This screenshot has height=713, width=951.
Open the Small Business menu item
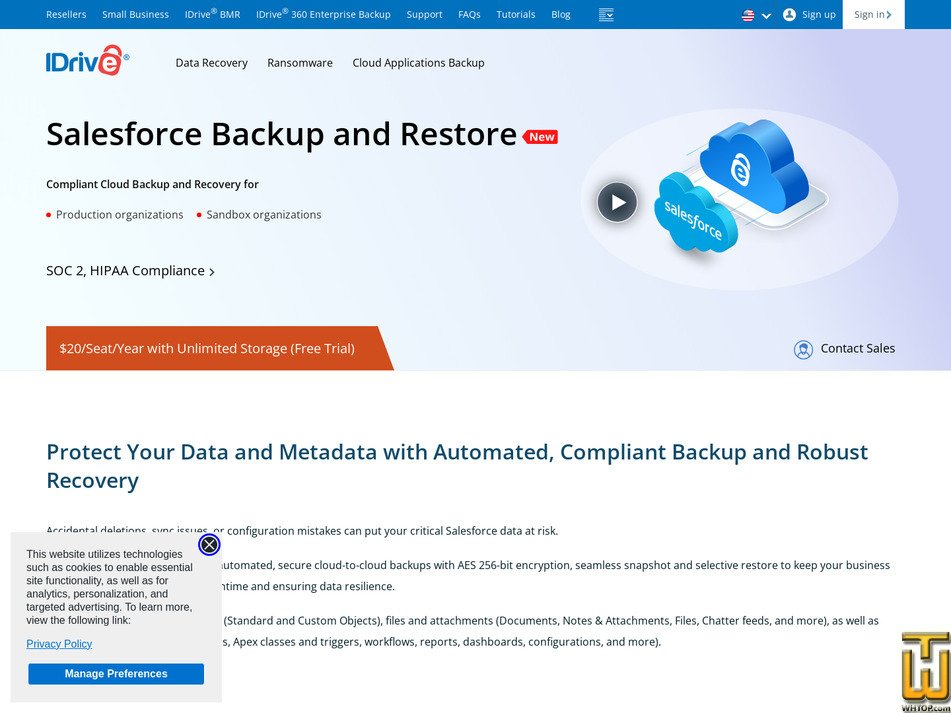135,15
